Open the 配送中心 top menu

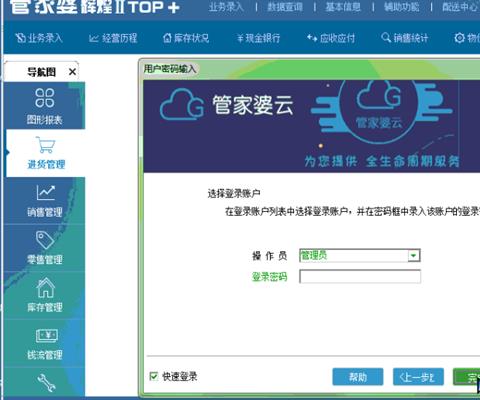click(460, 7)
